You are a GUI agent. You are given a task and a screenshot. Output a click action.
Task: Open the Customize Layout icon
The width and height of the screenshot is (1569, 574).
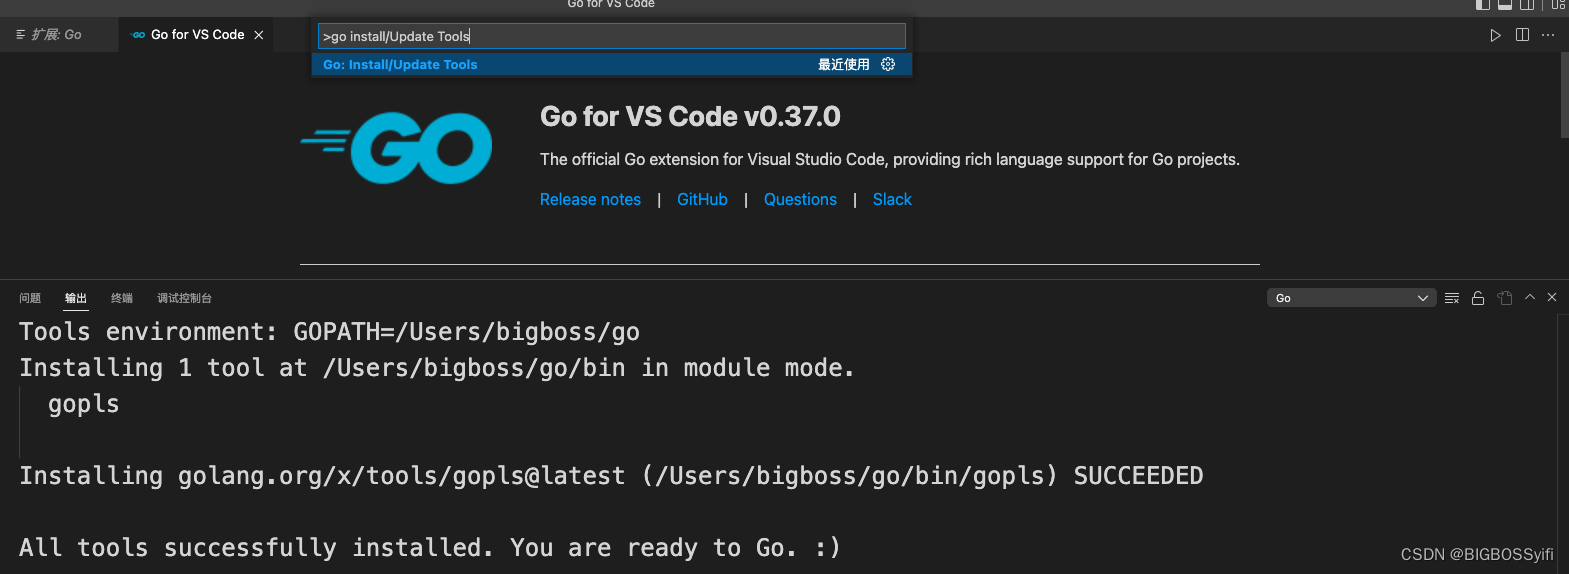pos(1558,4)
